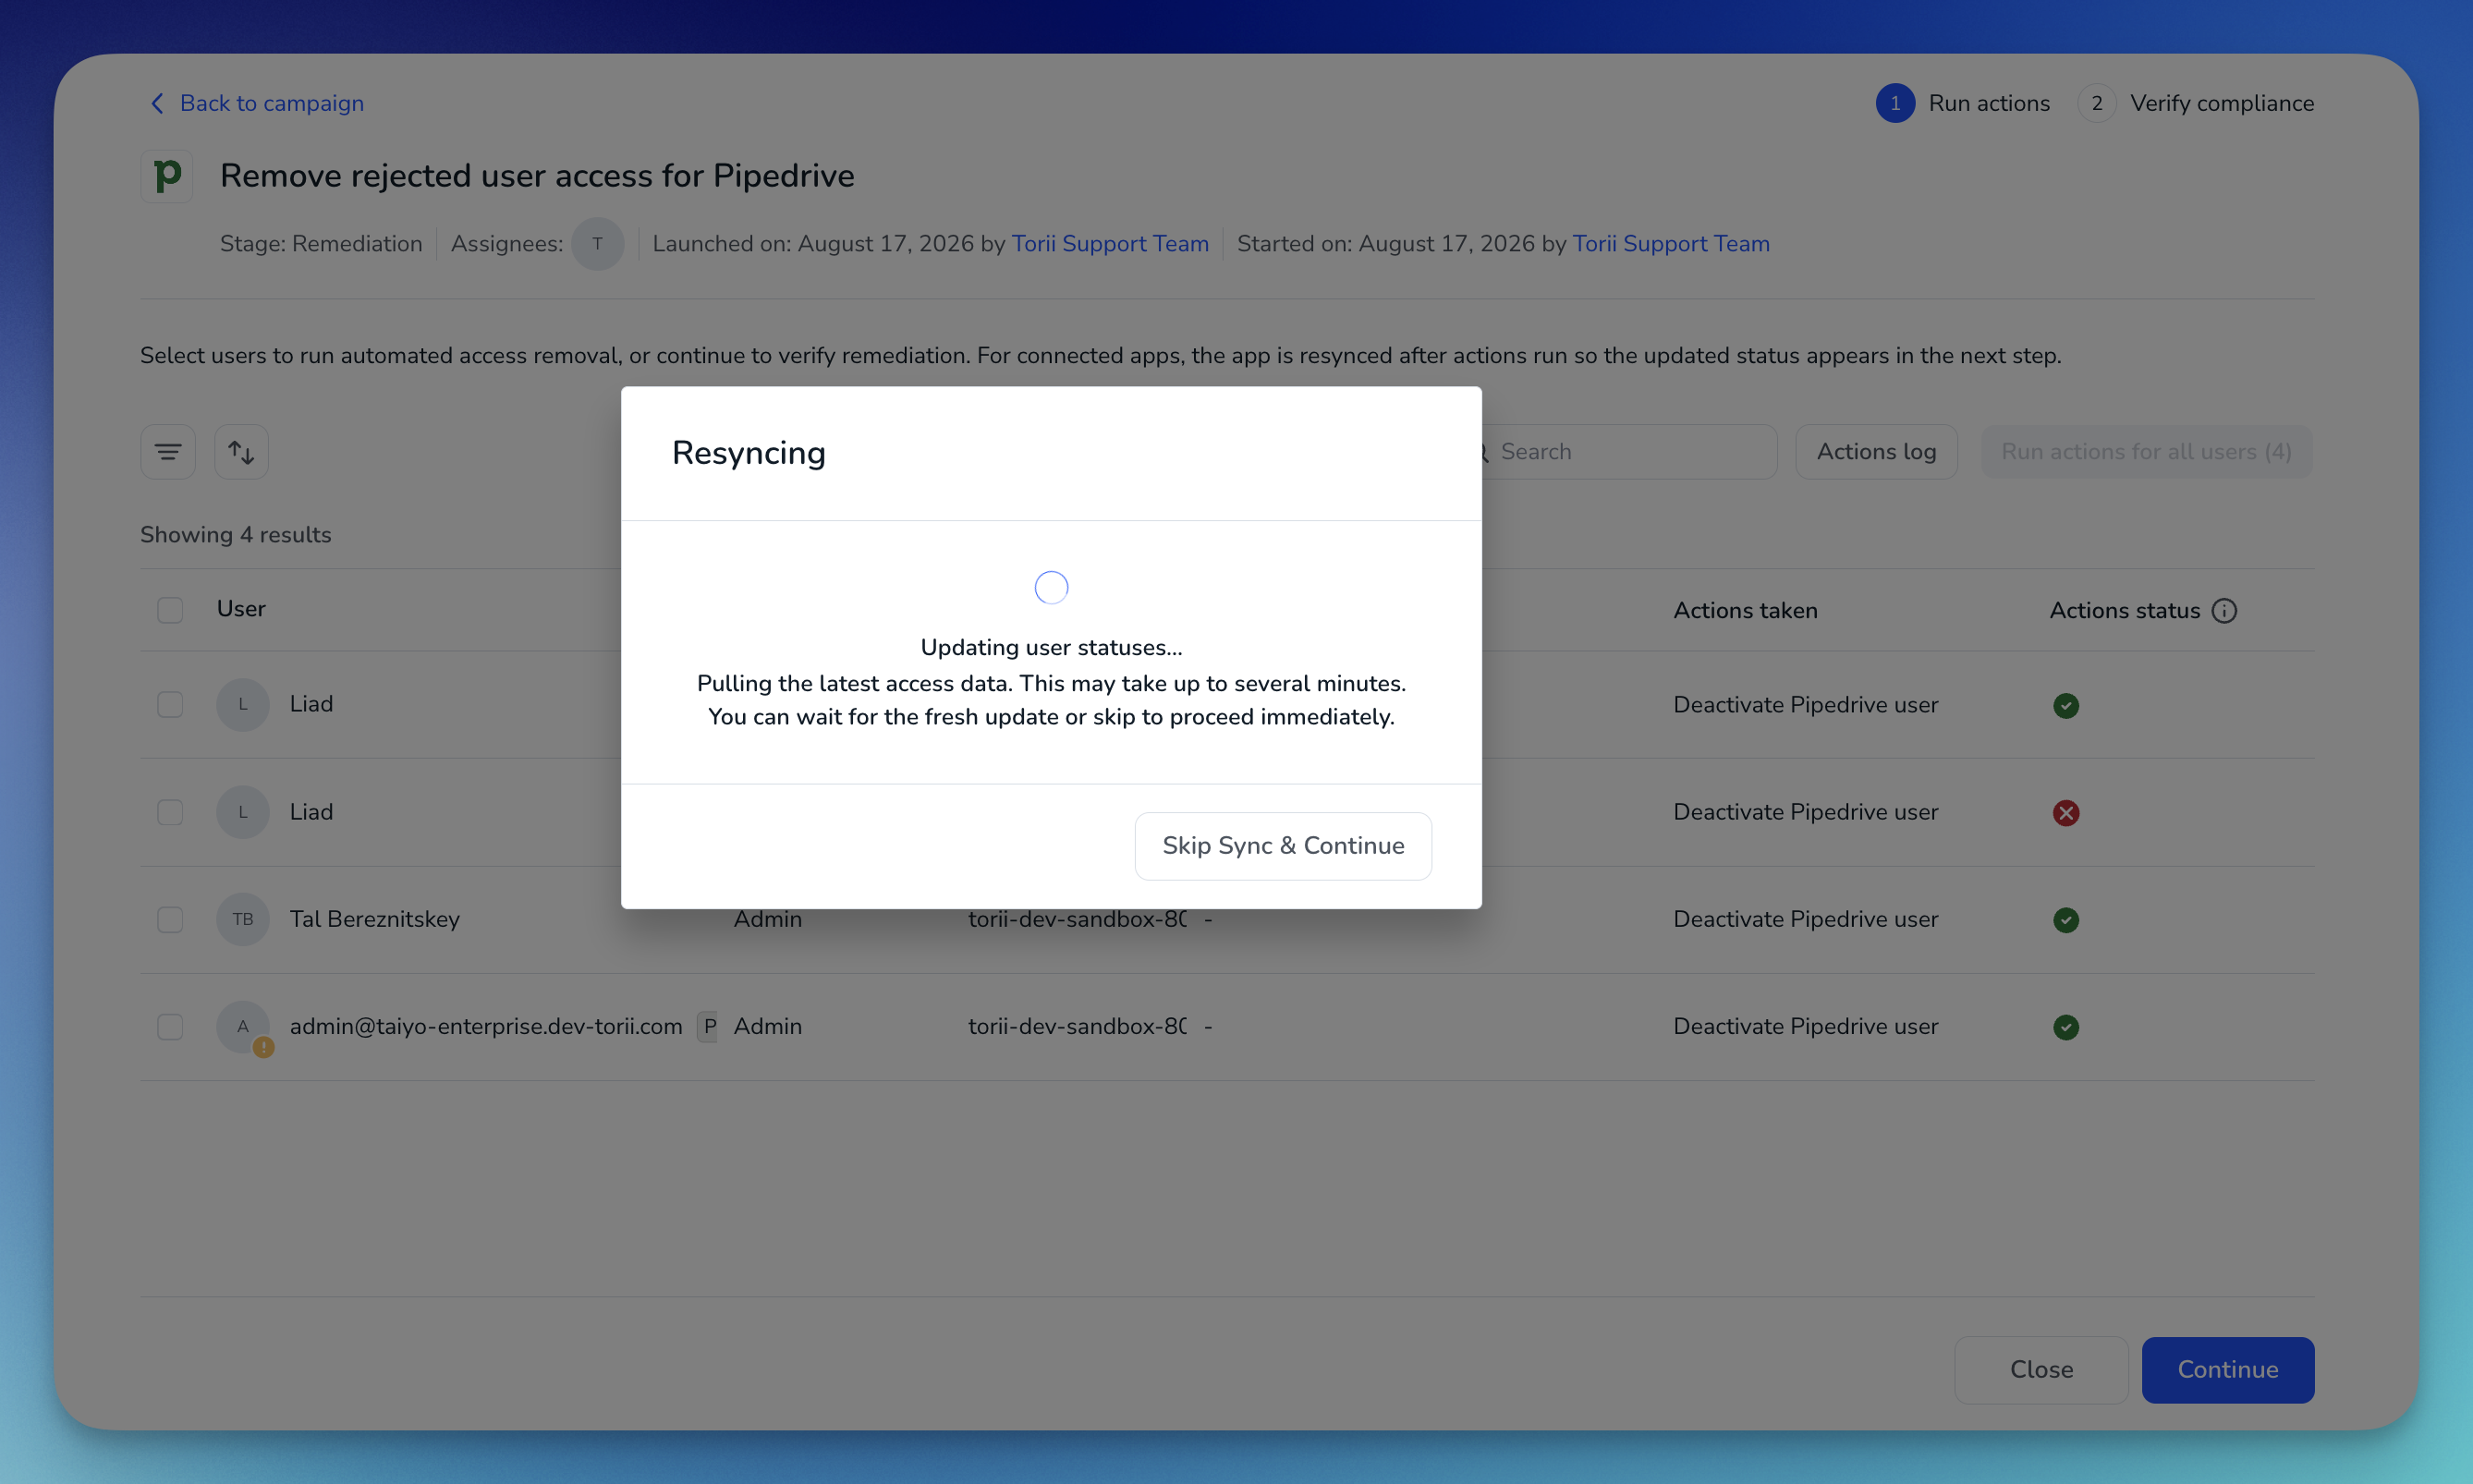Click the assignee avatar T
2473x1484 pixels.
597,244
